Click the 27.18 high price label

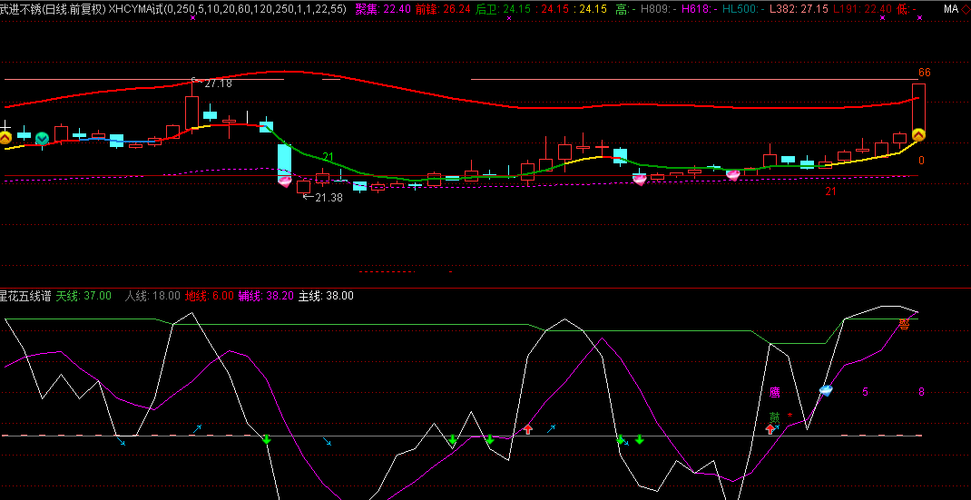coord(218,83)
